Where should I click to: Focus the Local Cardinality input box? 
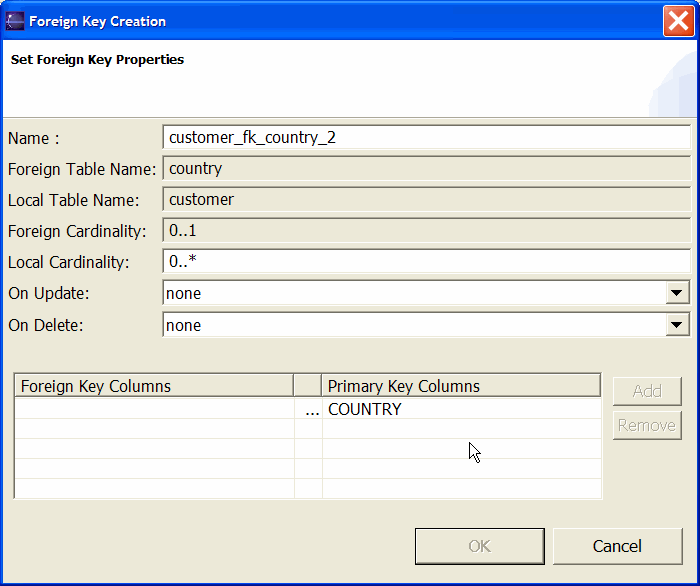tap(426, 262)
